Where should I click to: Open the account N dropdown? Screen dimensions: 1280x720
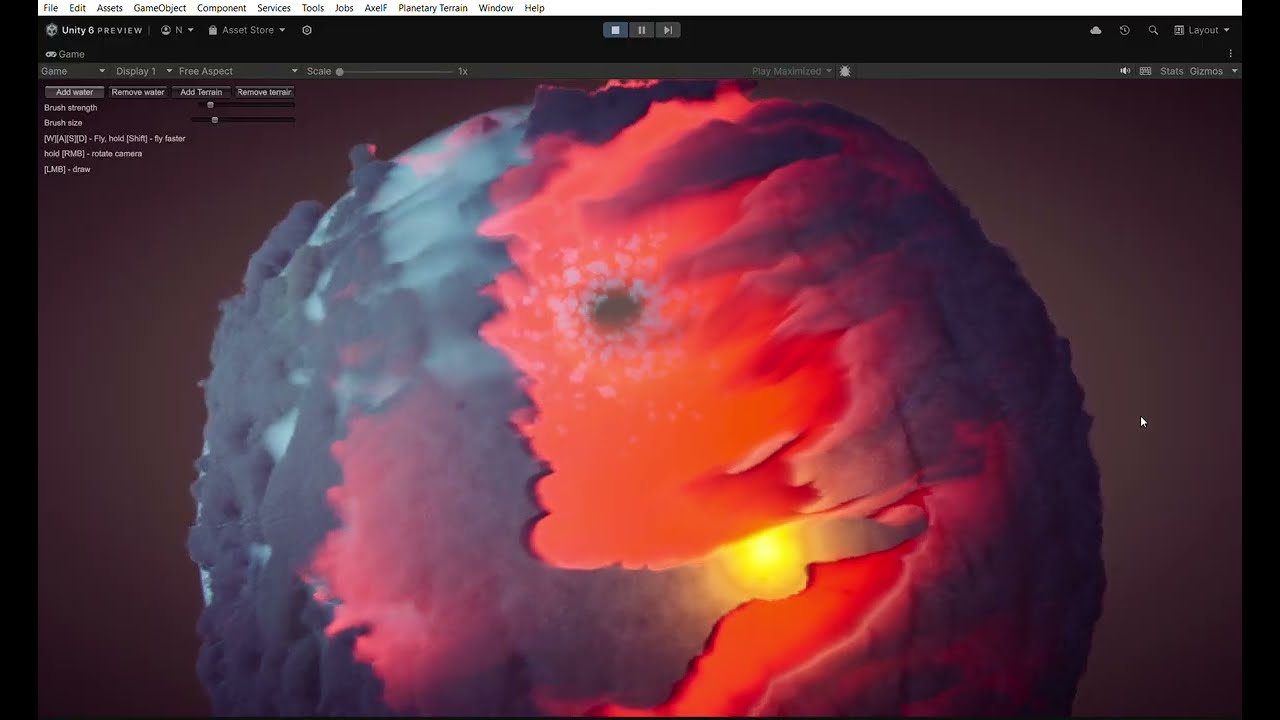pos(177,30)
